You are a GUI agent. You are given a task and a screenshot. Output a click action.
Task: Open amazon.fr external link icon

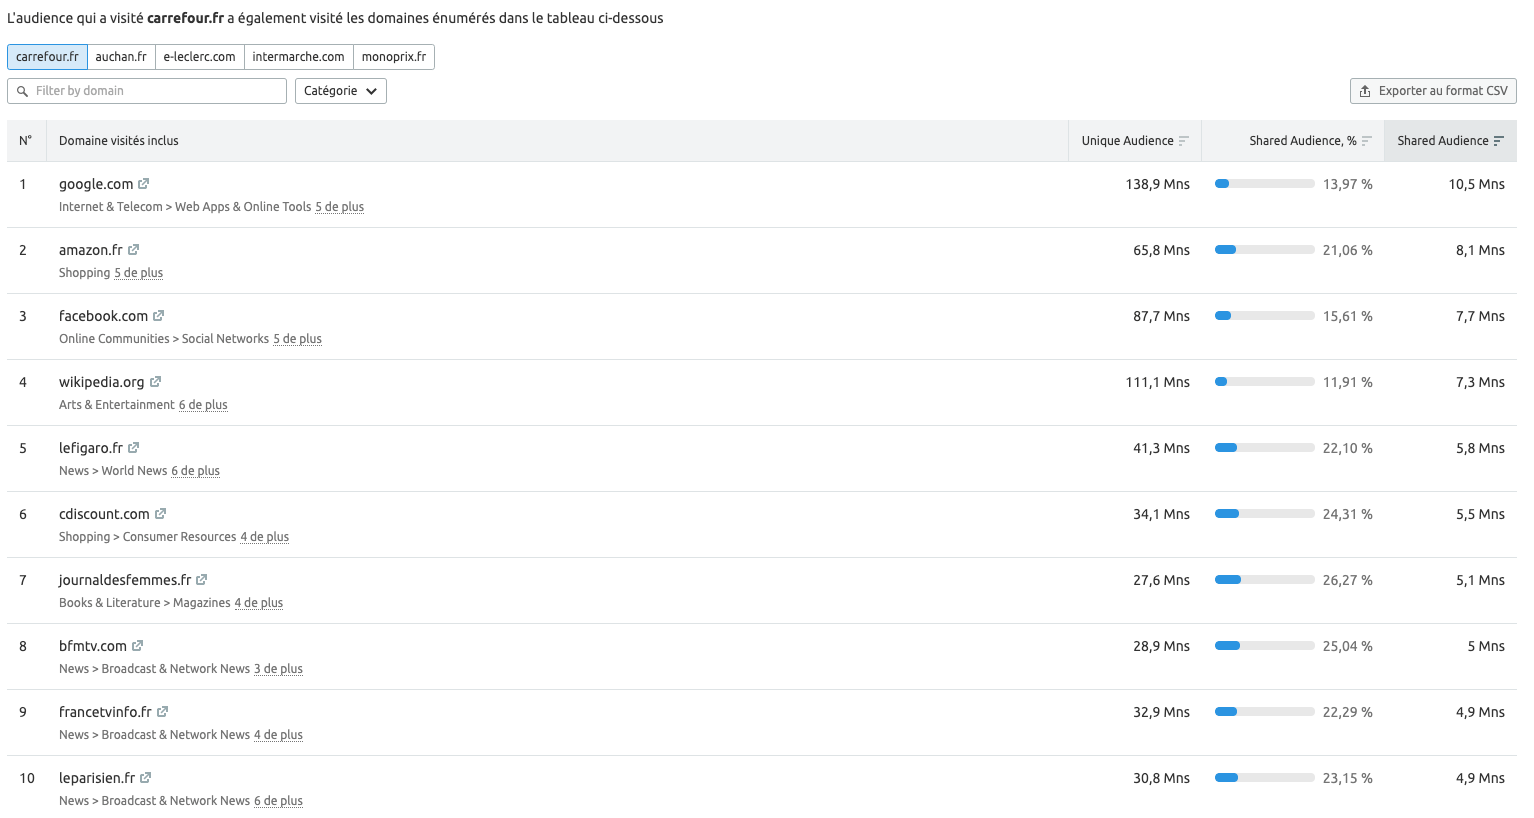tap(133, 250)
